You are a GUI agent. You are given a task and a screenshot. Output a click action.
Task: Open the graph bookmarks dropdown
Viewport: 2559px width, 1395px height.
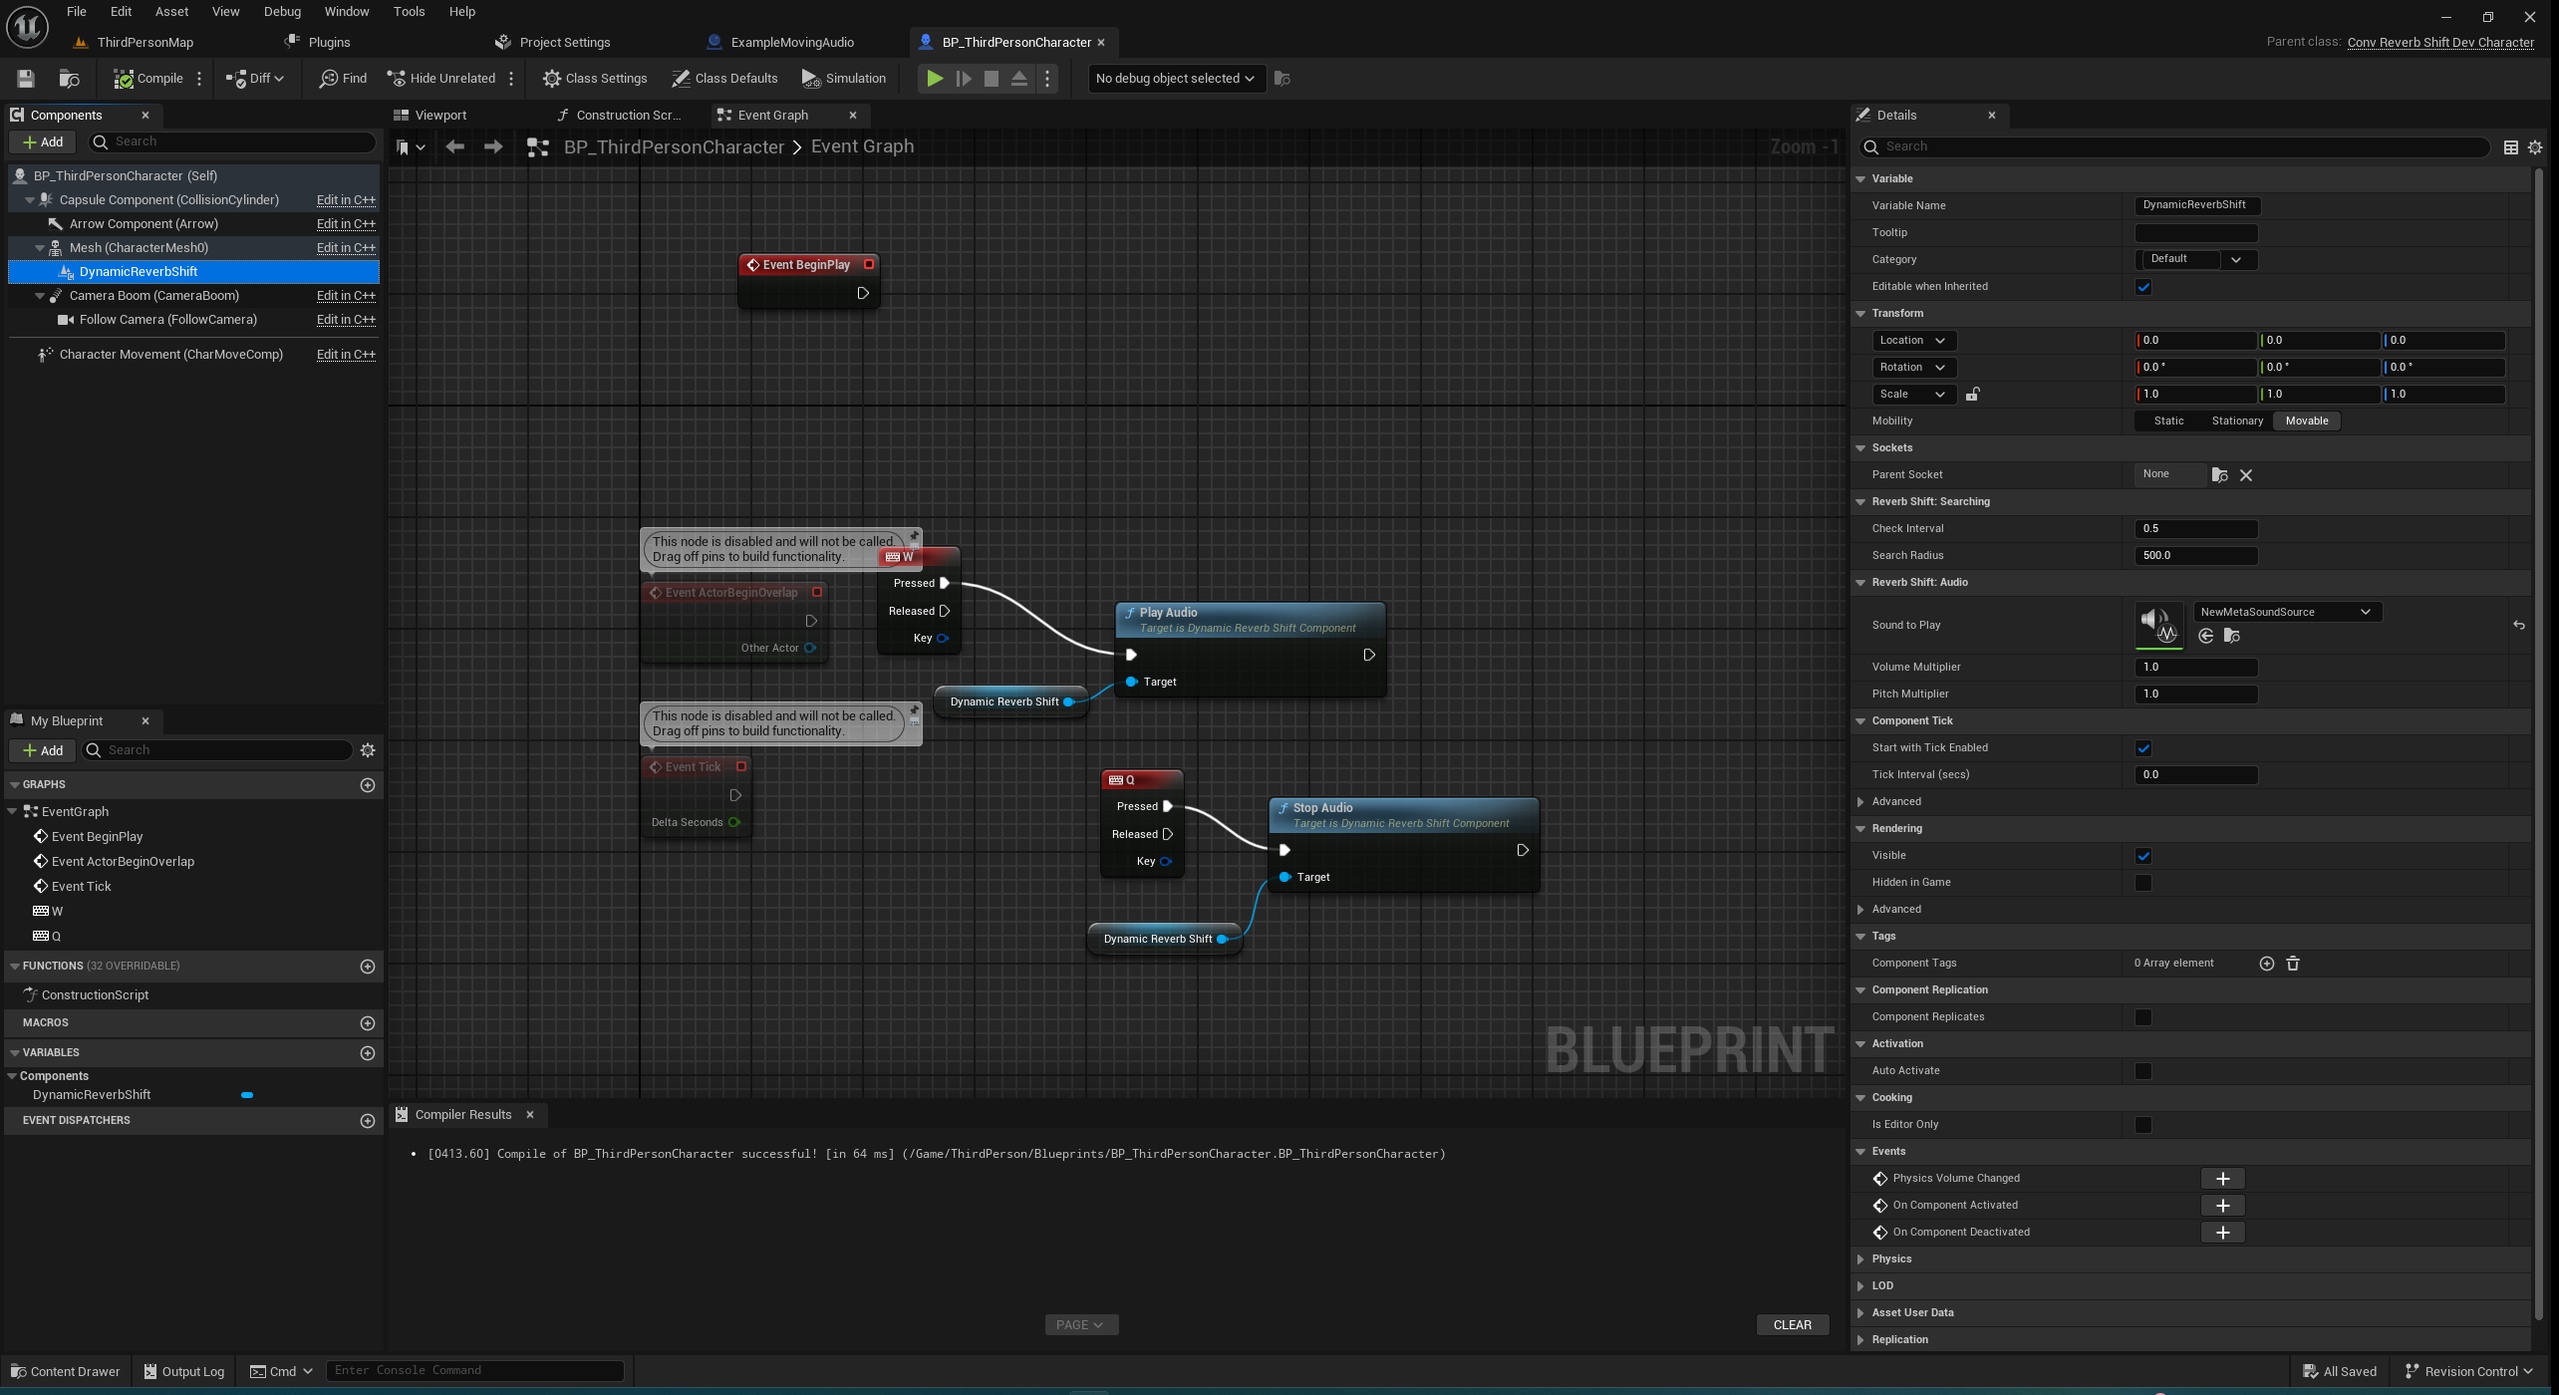pyautogui.click(x=410, y=147)
